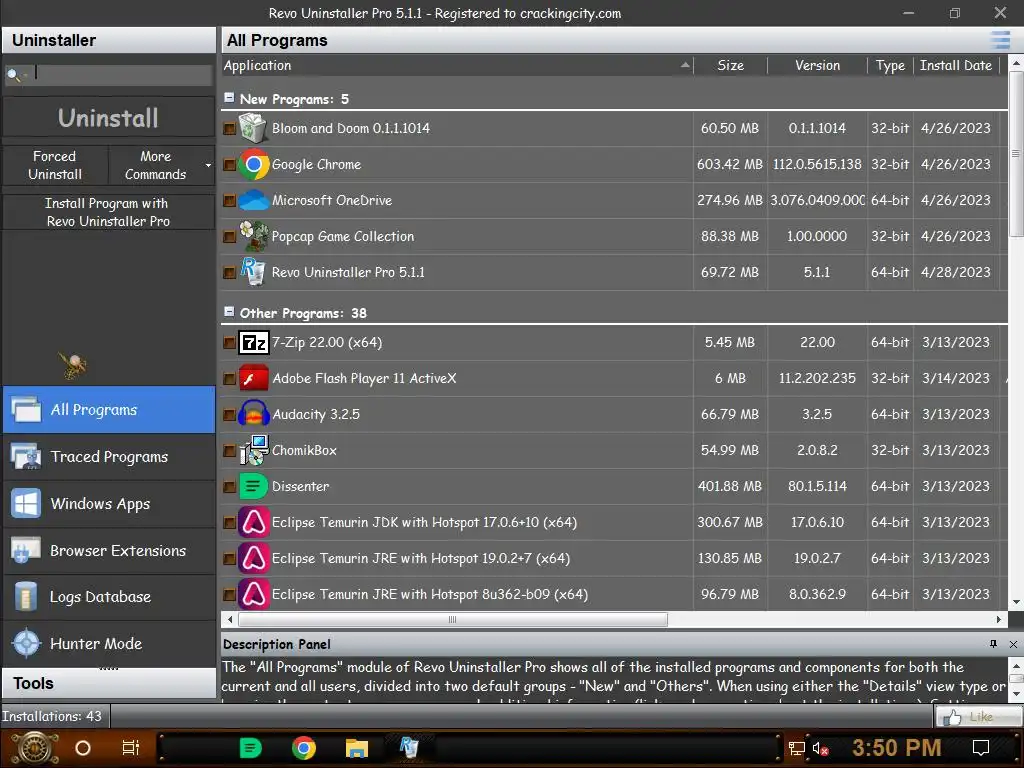
Task: Tick the Popcap Game Collection checkbox
Action: 229,236
